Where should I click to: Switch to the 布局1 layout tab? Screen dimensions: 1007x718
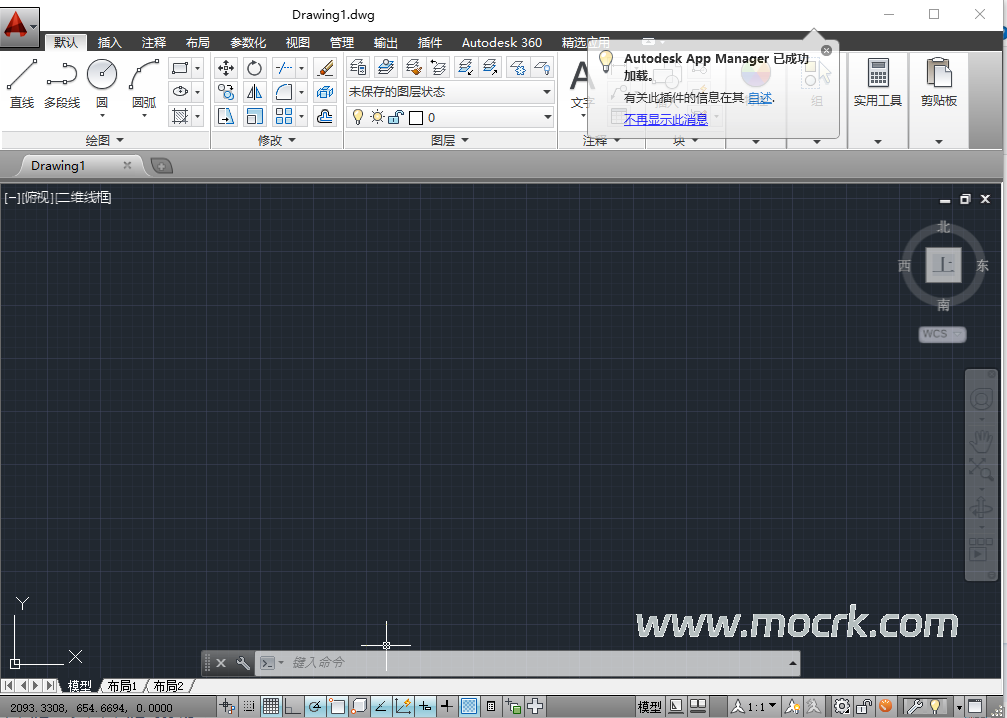[x=122, y=686]
